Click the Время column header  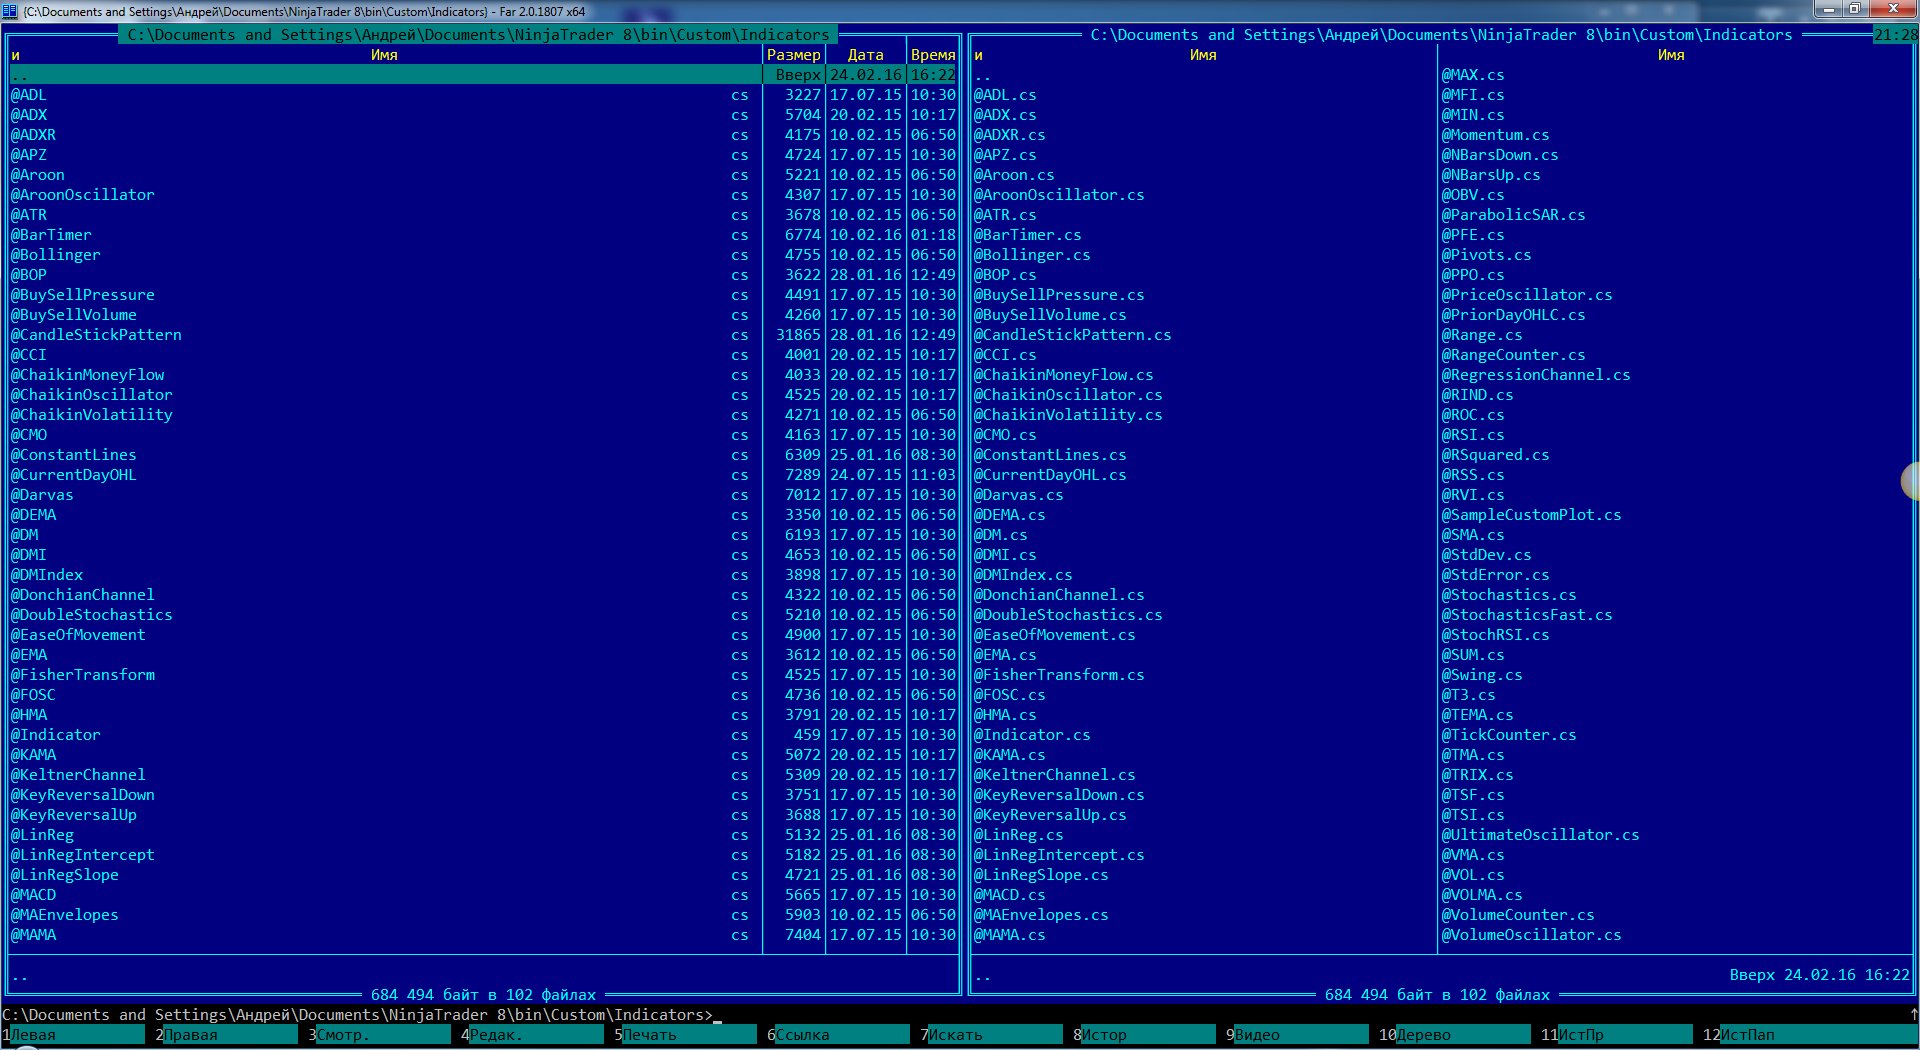pos(933,55)
